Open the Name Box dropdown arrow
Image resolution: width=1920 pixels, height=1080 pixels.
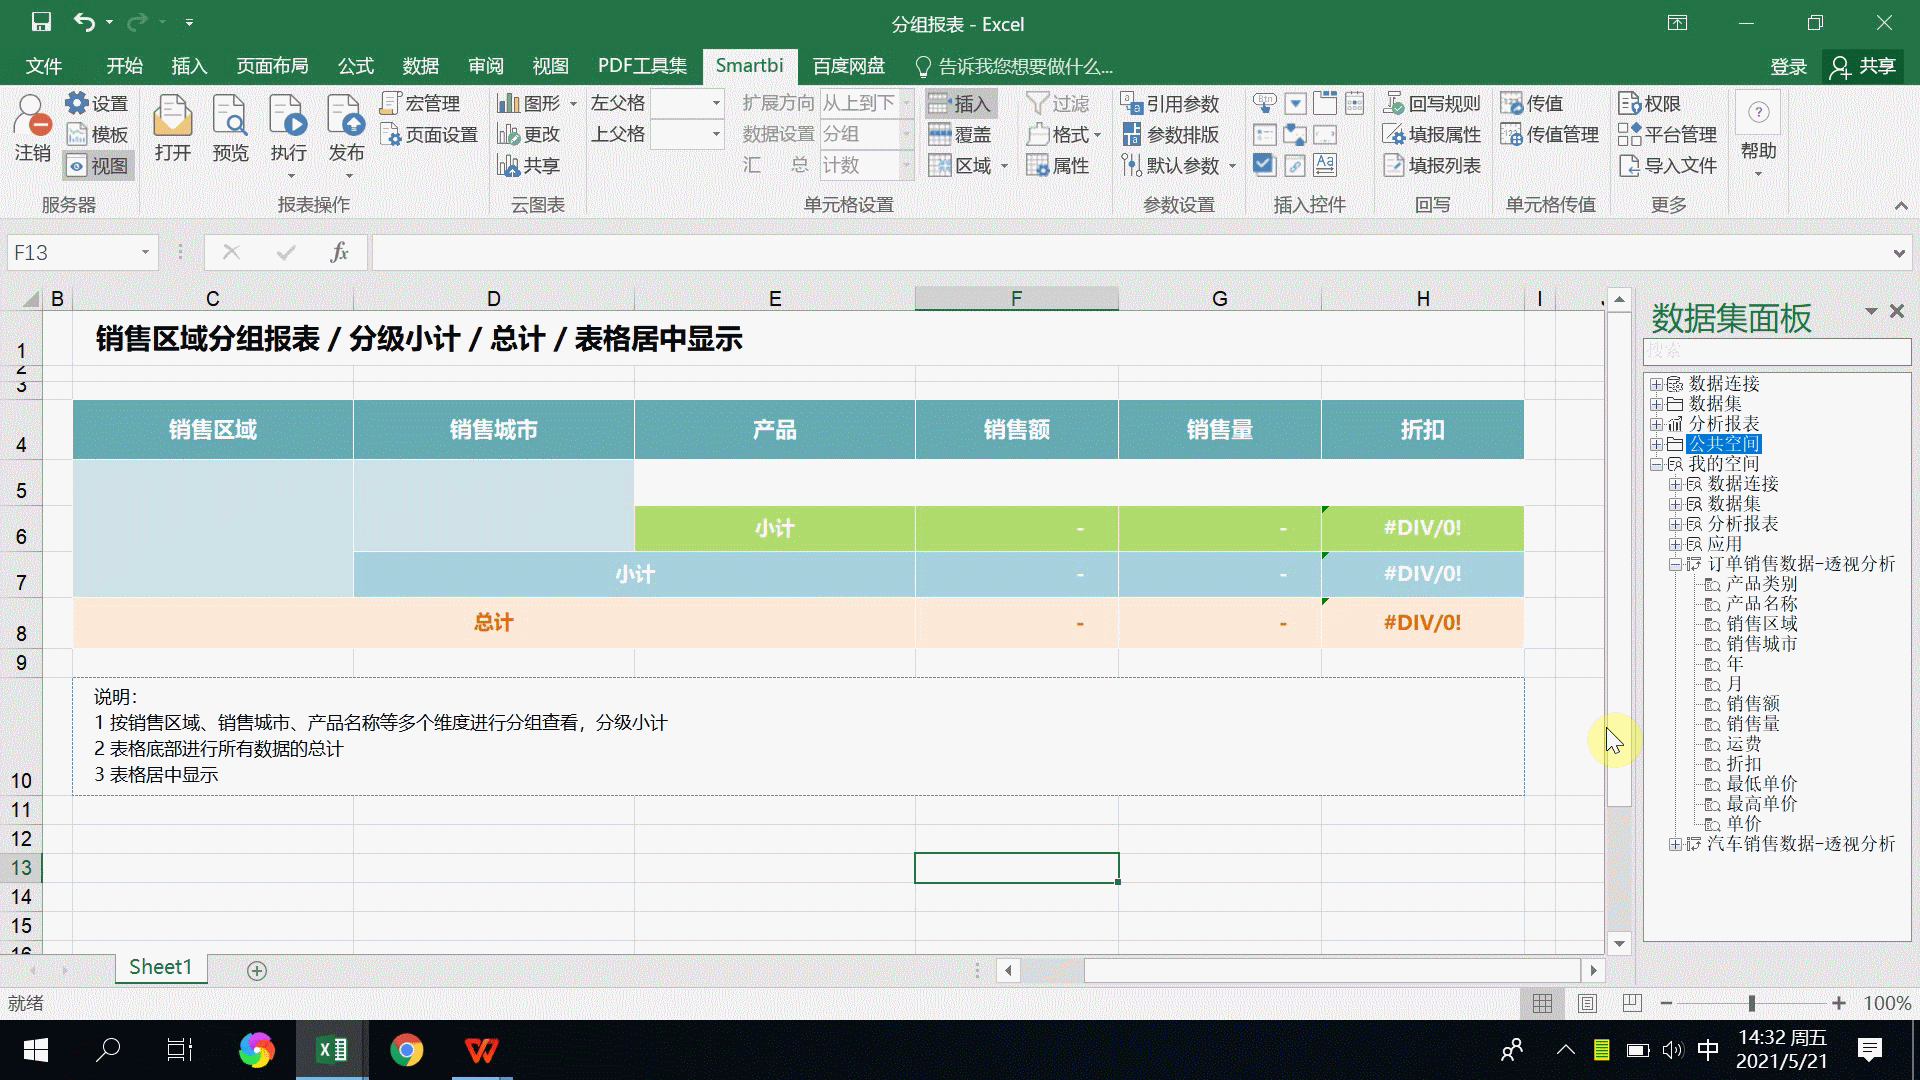point(145,253)
